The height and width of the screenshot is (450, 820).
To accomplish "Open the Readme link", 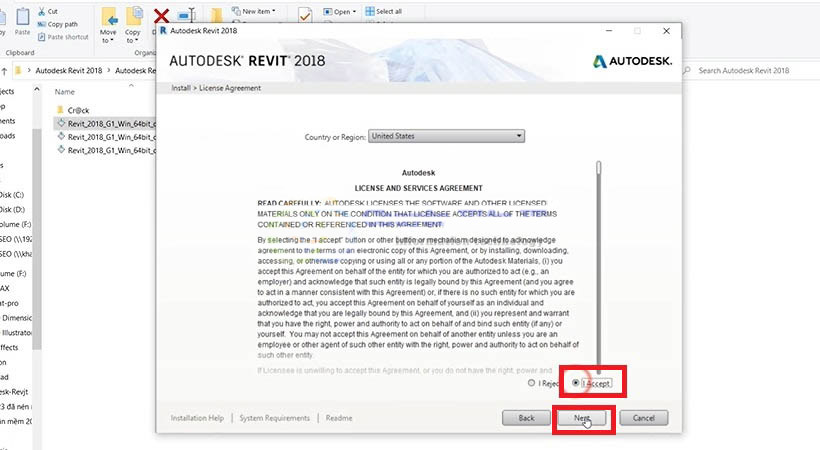I will coord(339,418).
